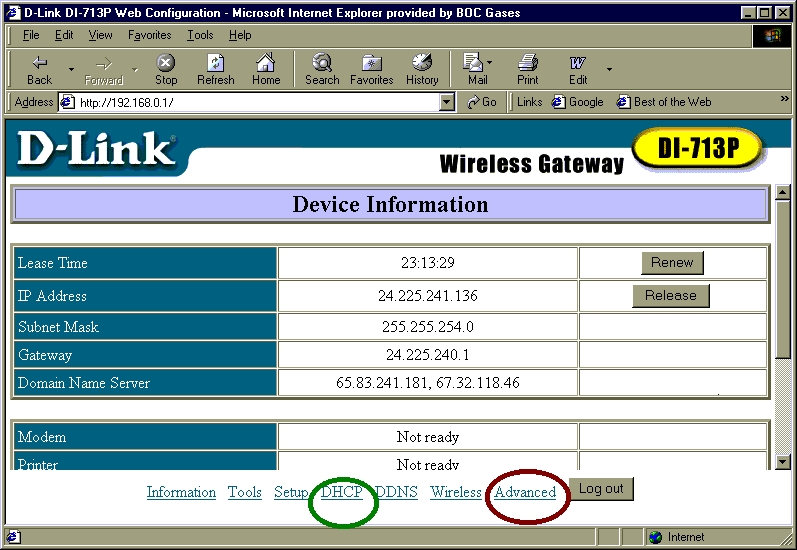
Task: Open the Advanced settings link
Action: point(525,492)
